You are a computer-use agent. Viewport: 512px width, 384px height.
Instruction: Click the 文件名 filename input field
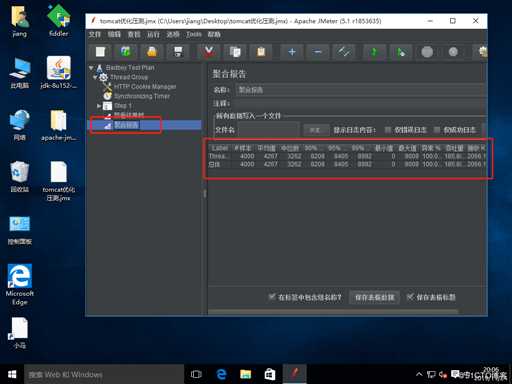click(269, 130)
